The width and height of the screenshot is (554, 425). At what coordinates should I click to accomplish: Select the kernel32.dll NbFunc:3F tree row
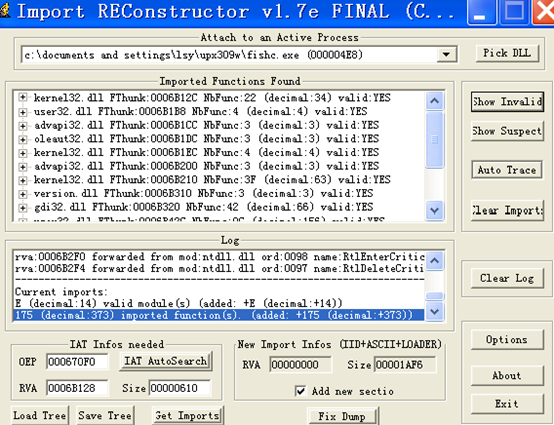click(x=212, y=180)
